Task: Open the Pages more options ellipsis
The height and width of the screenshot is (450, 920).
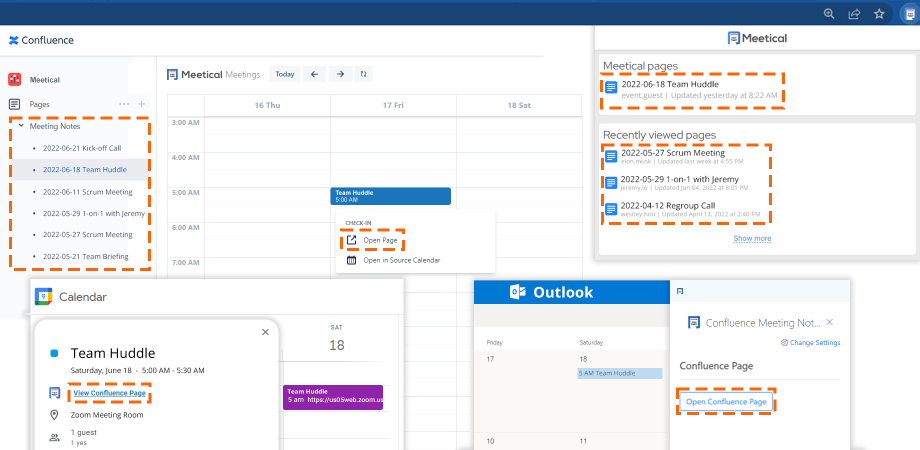Action: (124, 104)
